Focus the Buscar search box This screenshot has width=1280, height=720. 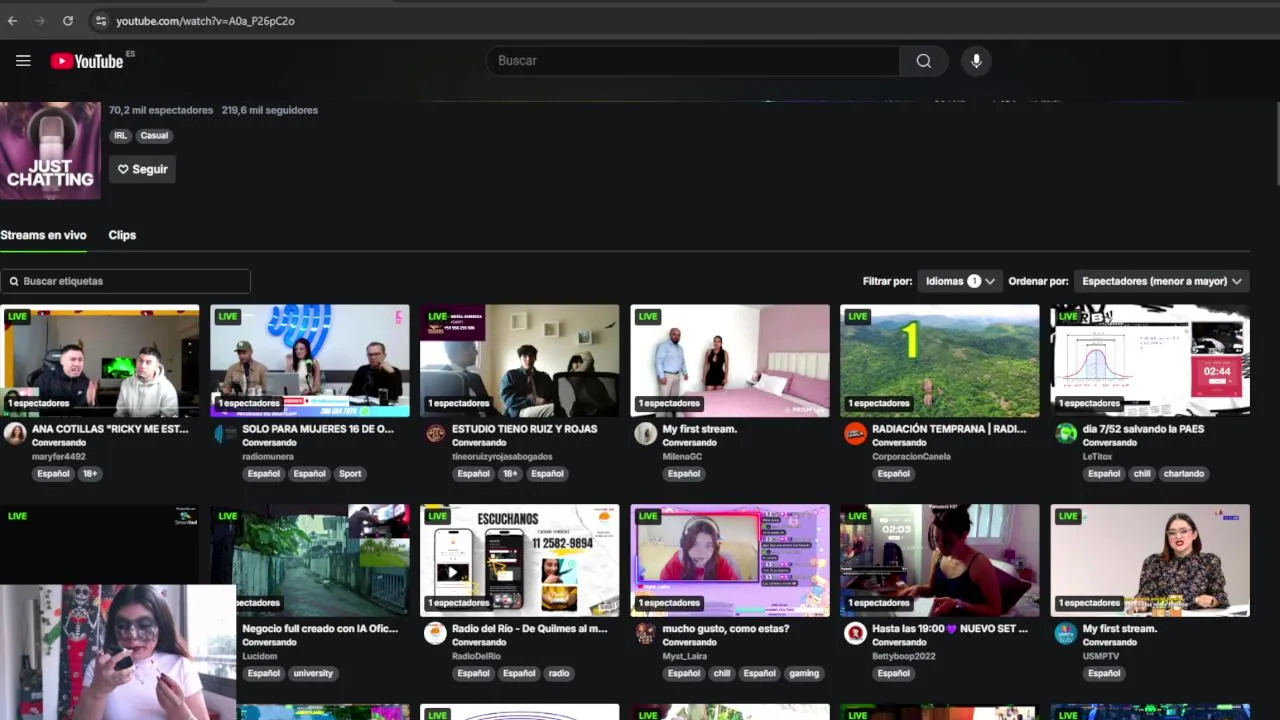[692, 61]
